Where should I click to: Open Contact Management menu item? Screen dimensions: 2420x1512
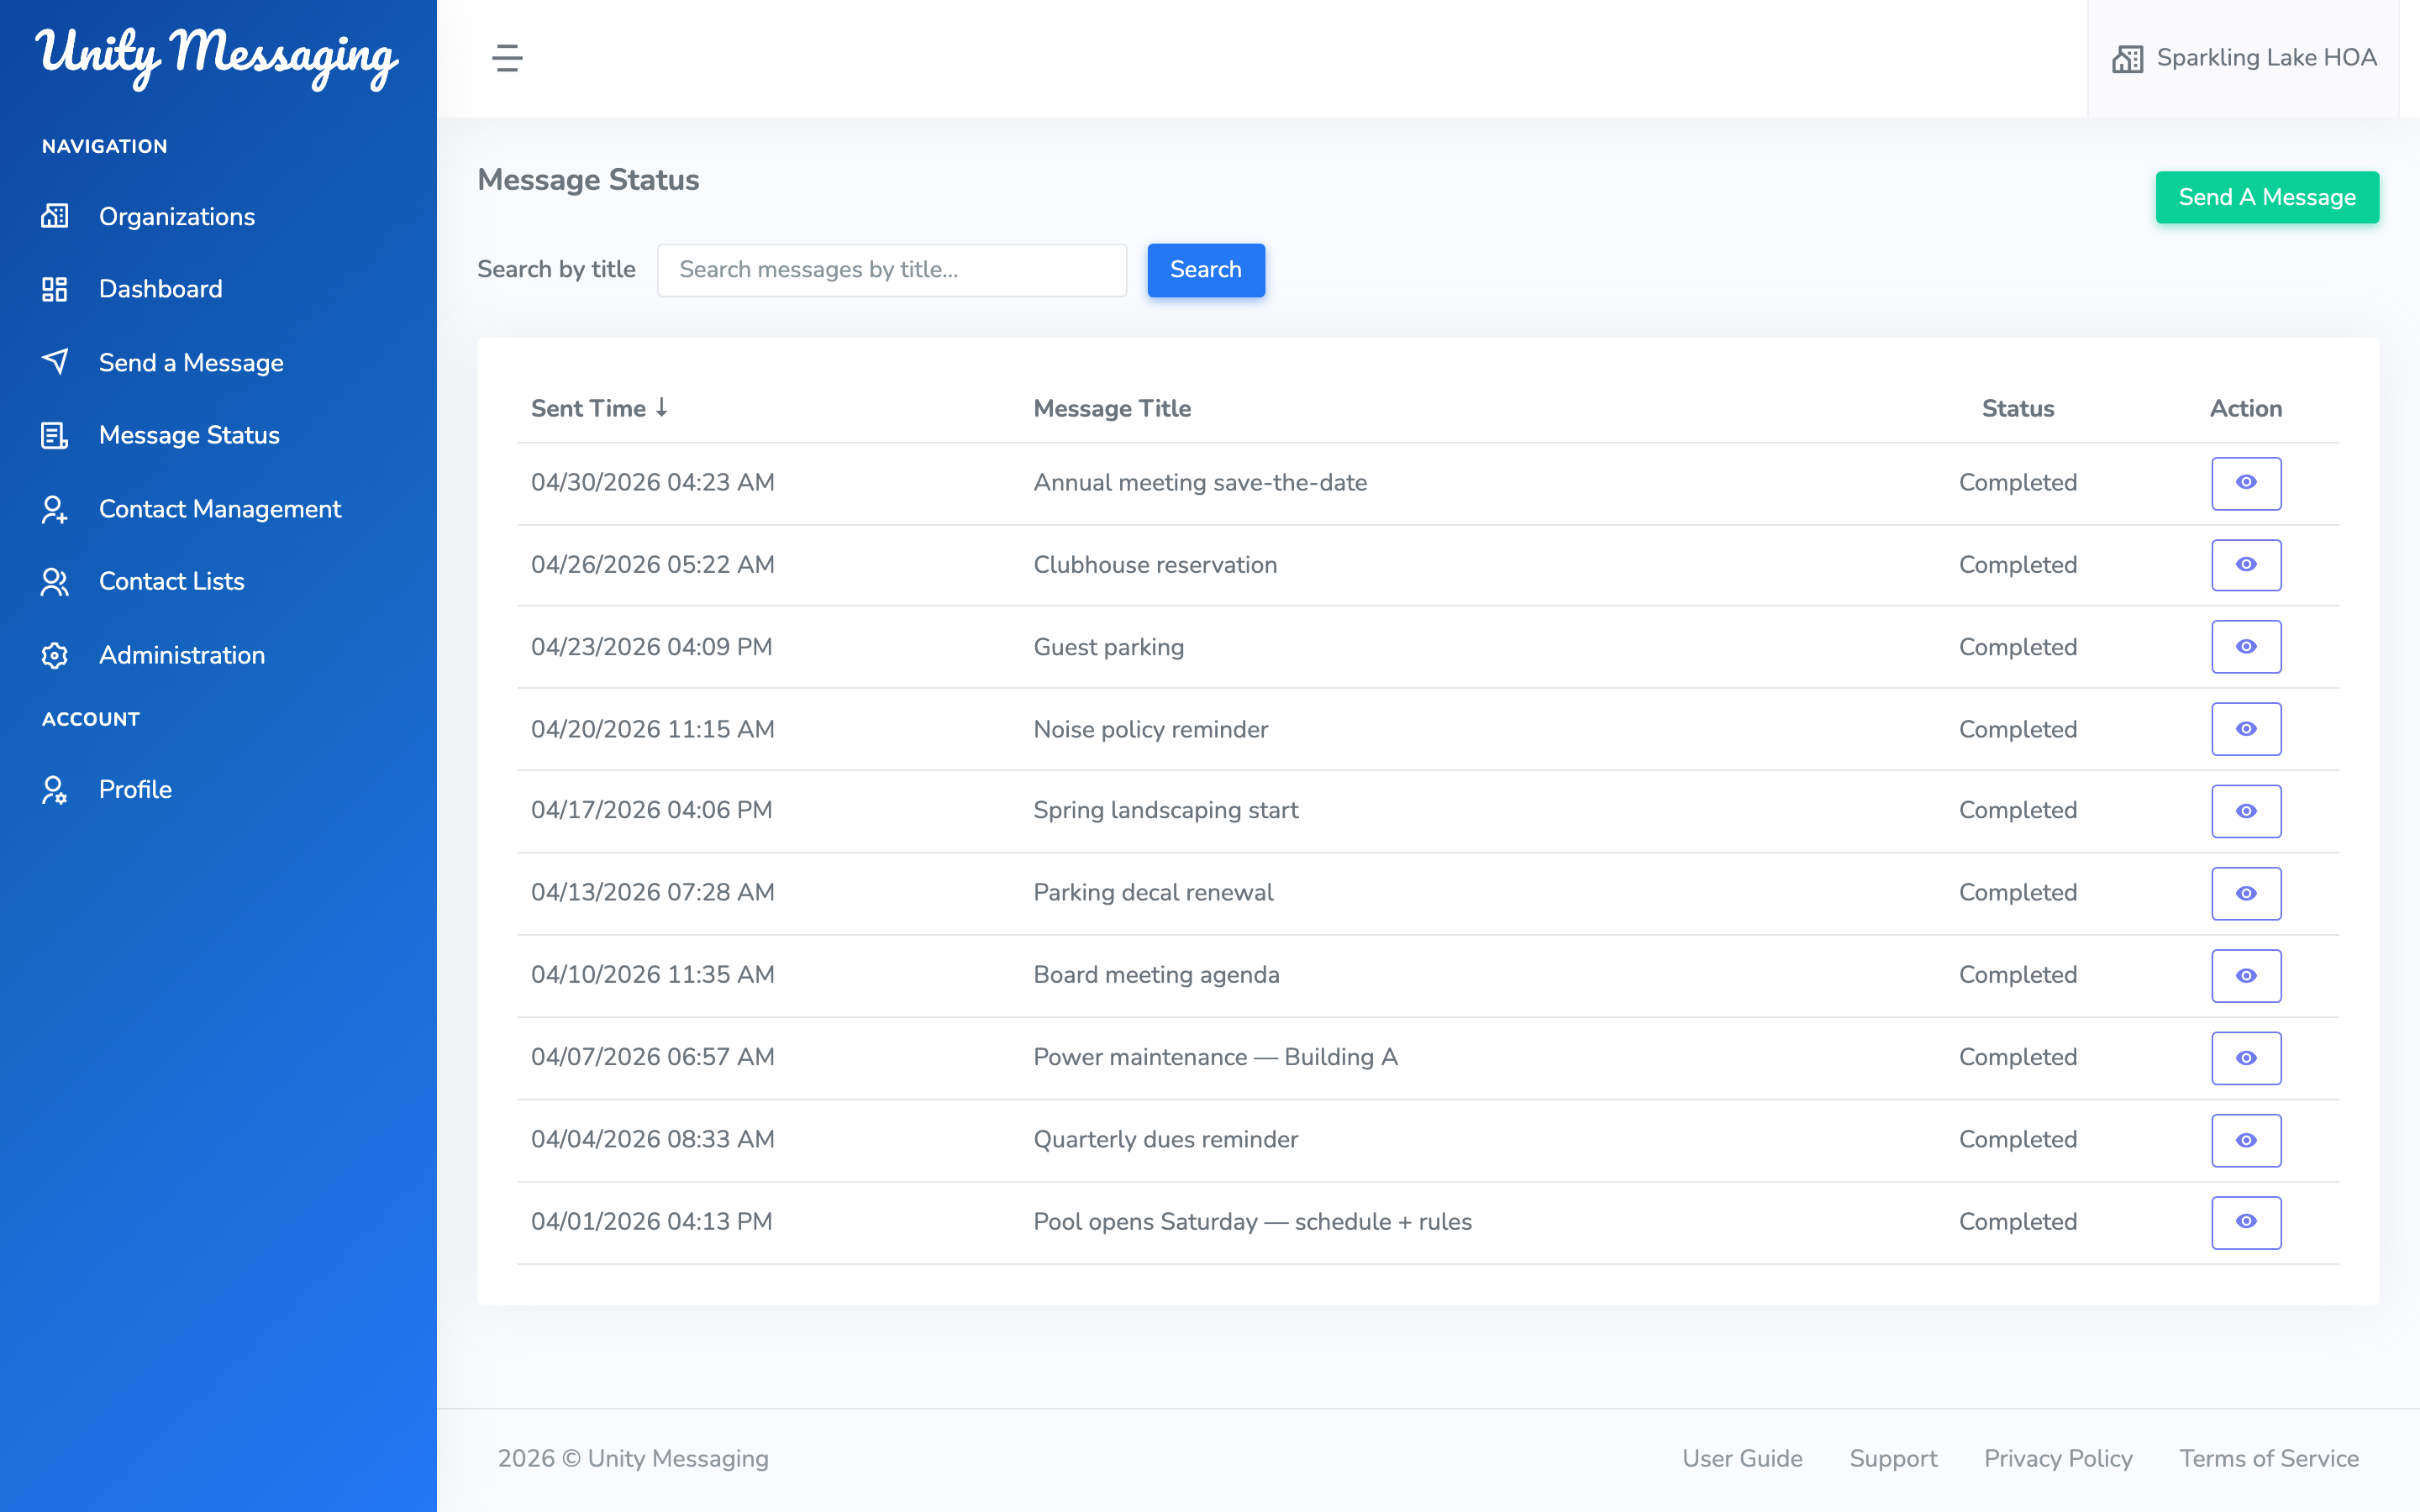[220, 509]
